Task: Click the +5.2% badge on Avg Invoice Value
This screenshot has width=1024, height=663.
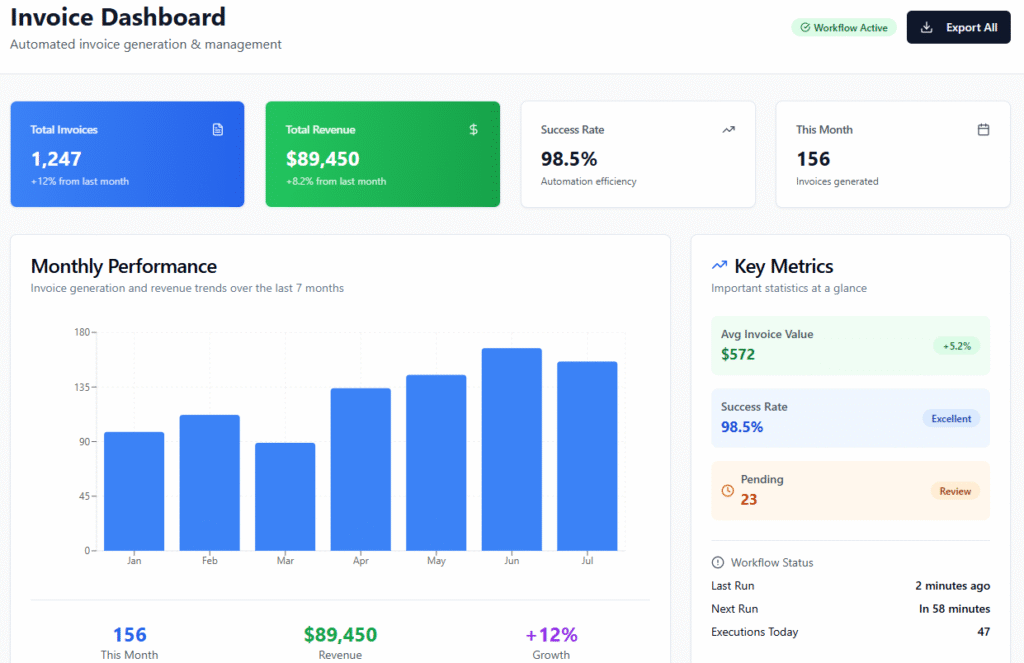Action: 957,346
